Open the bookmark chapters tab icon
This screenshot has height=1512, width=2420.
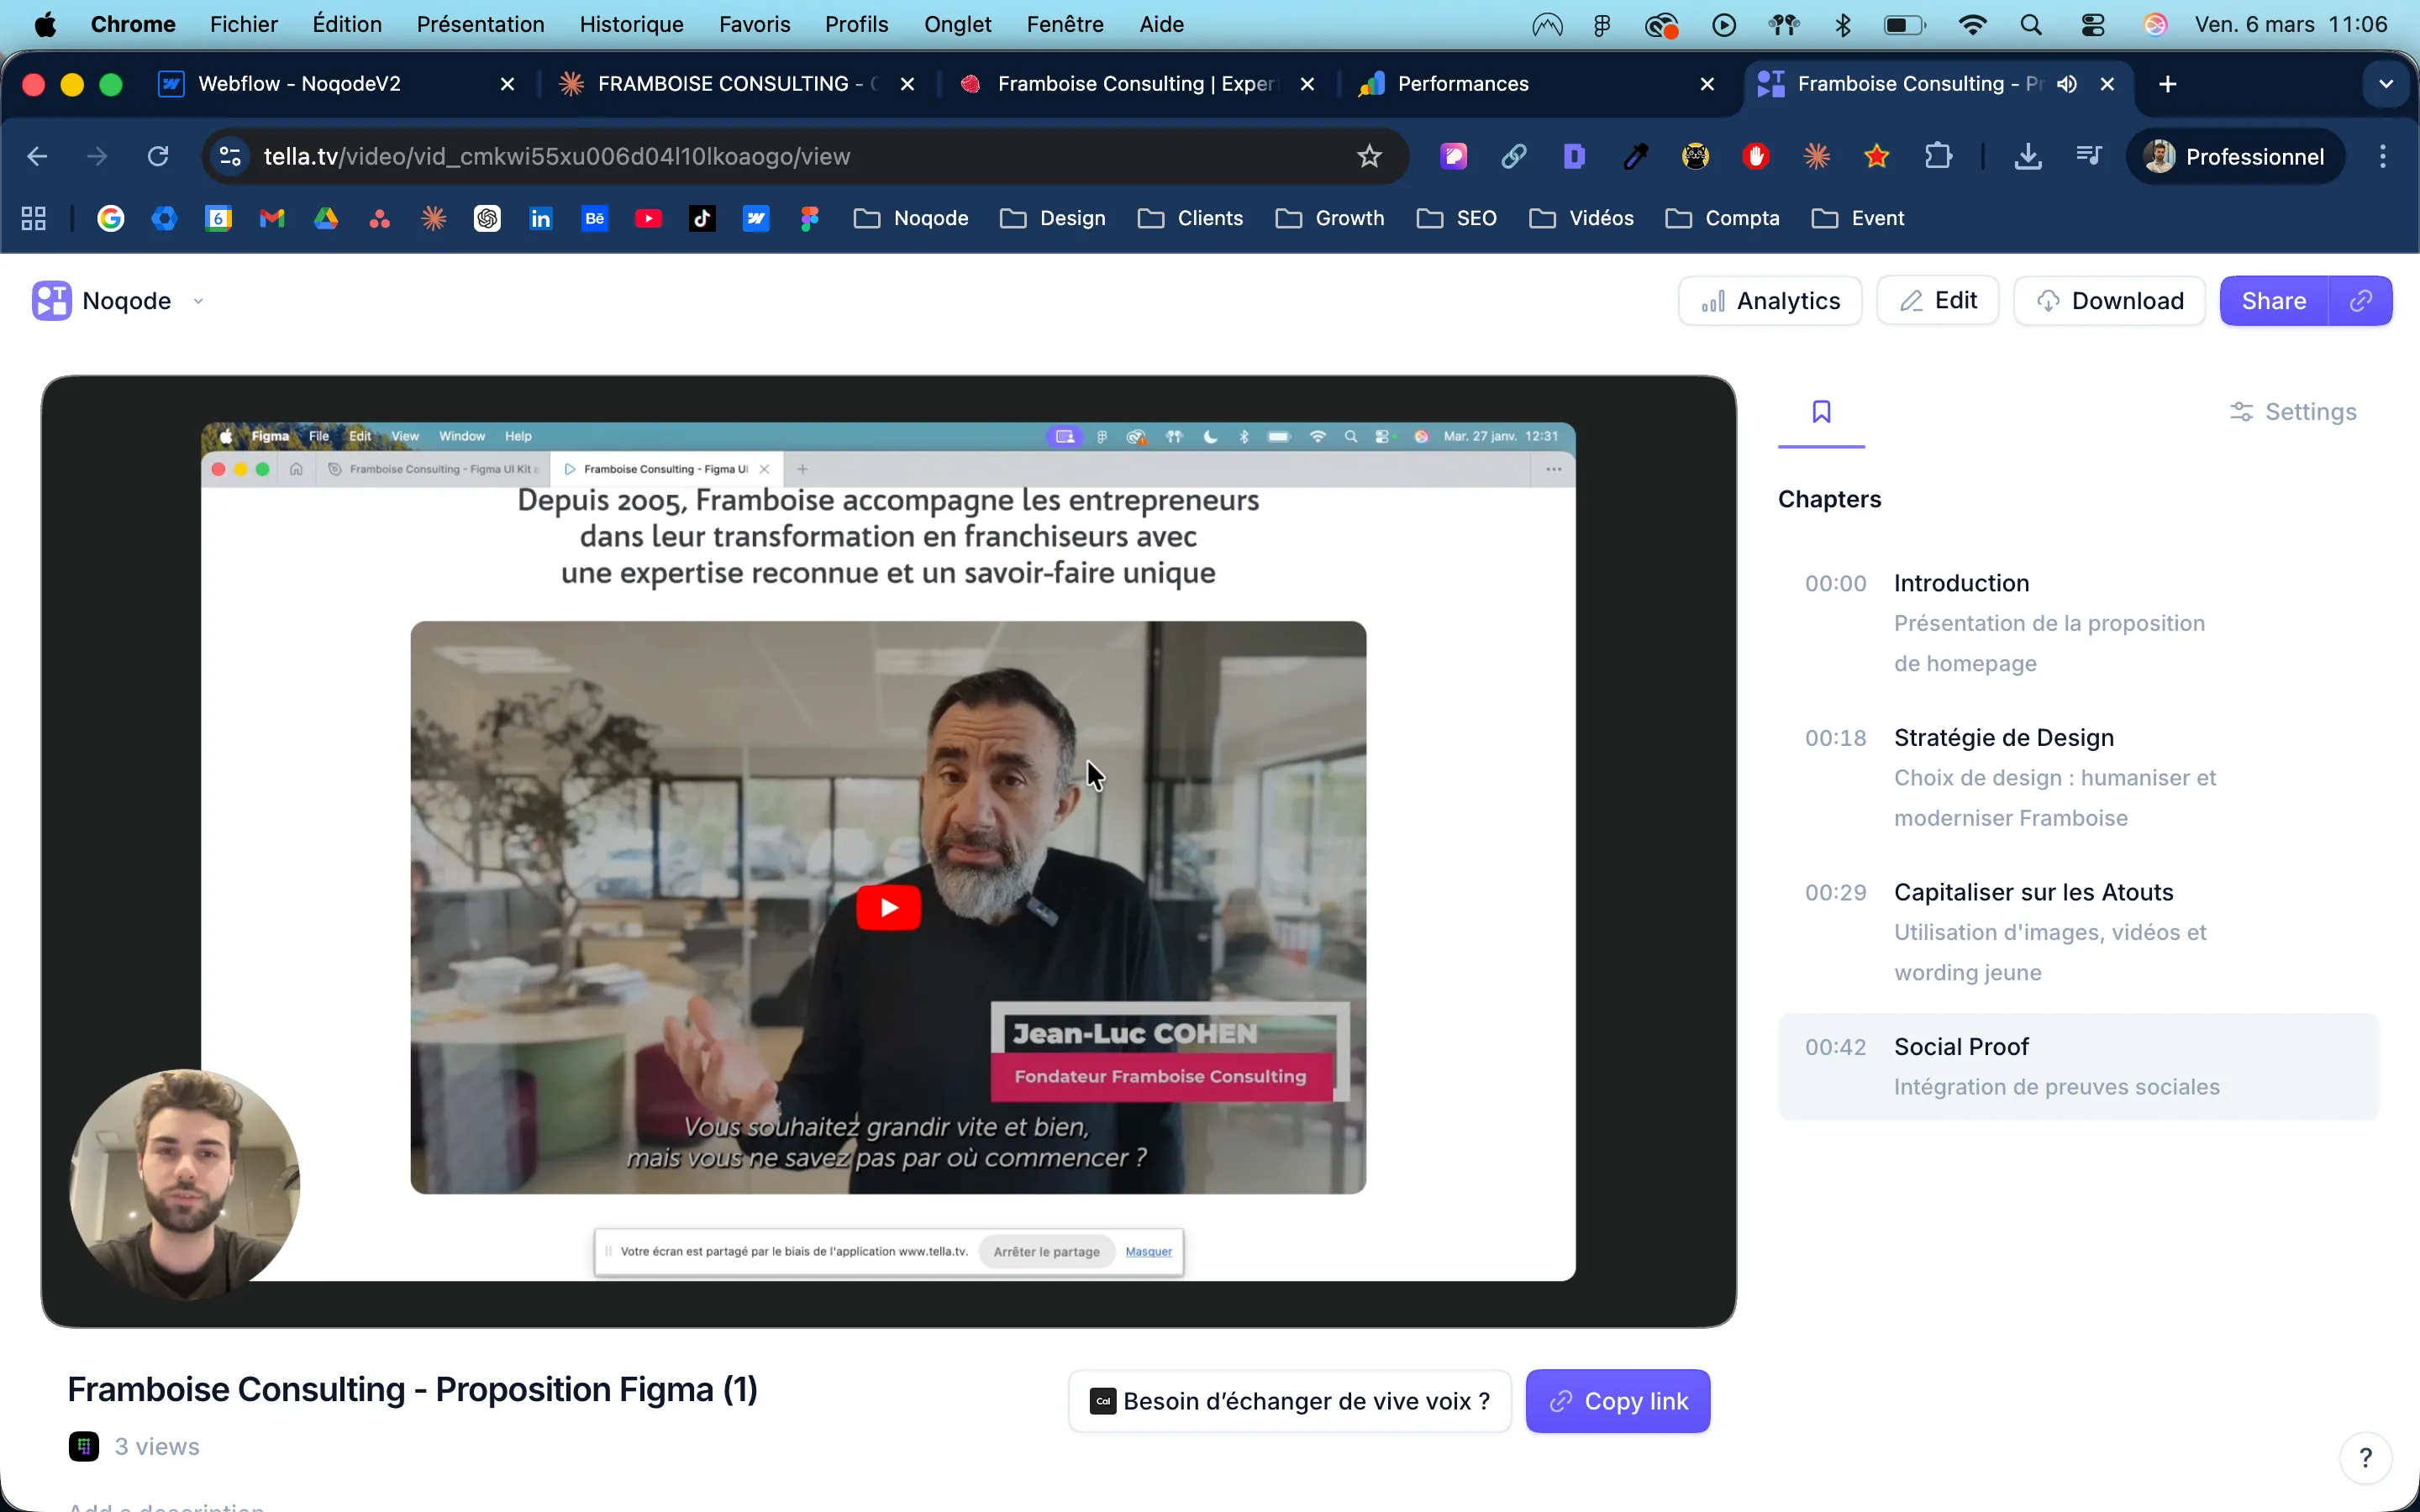click(x=1821, y=412)
